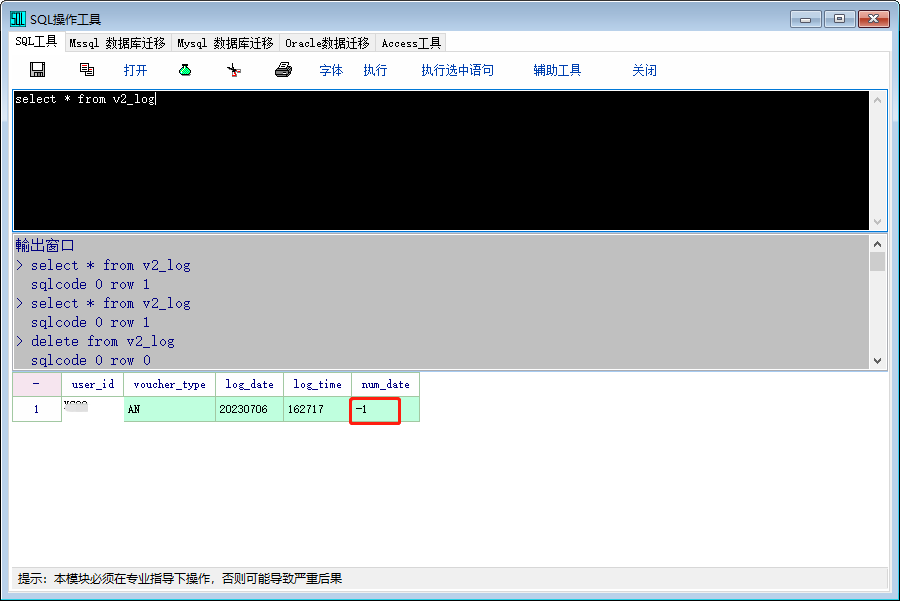The image size is (900, 601).
Task: Click 关闭 in the toolbar
Action: point(644,70)
